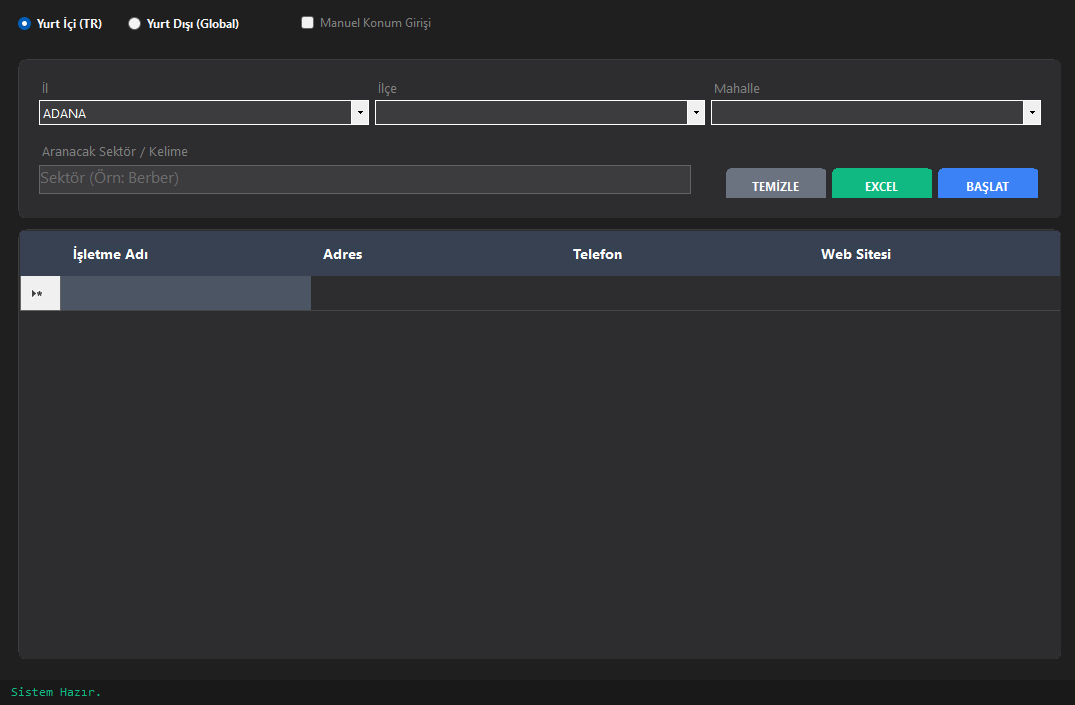Expand the Mahalle dropdown arrow
The height and width of the screenshot is (705, 1075).
[1032, 112]
